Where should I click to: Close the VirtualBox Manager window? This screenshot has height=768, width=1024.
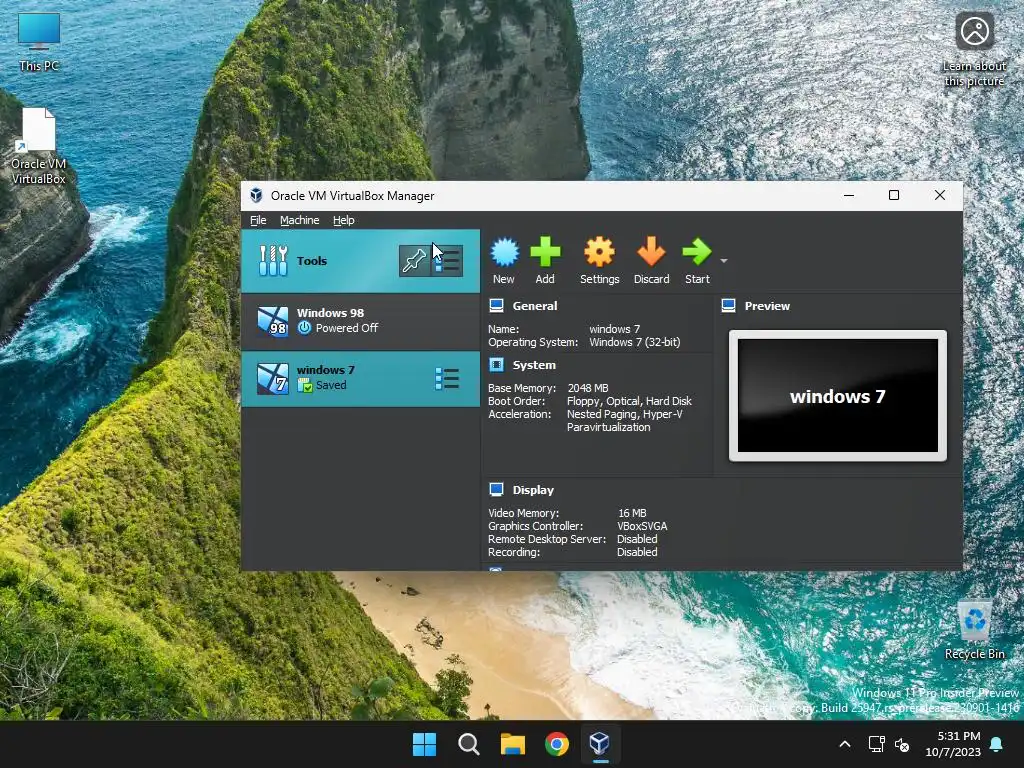[940, 195]
